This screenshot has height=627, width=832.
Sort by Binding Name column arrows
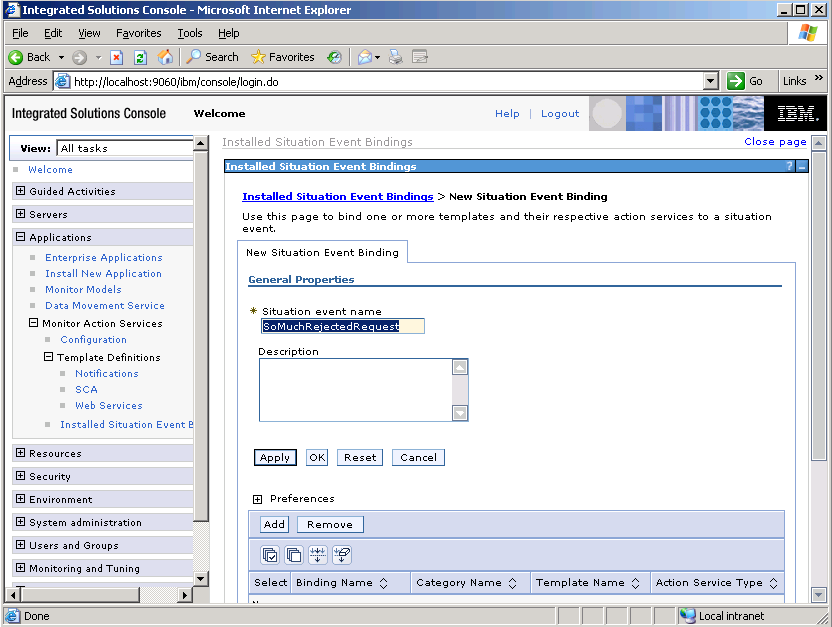pos(384,584)
